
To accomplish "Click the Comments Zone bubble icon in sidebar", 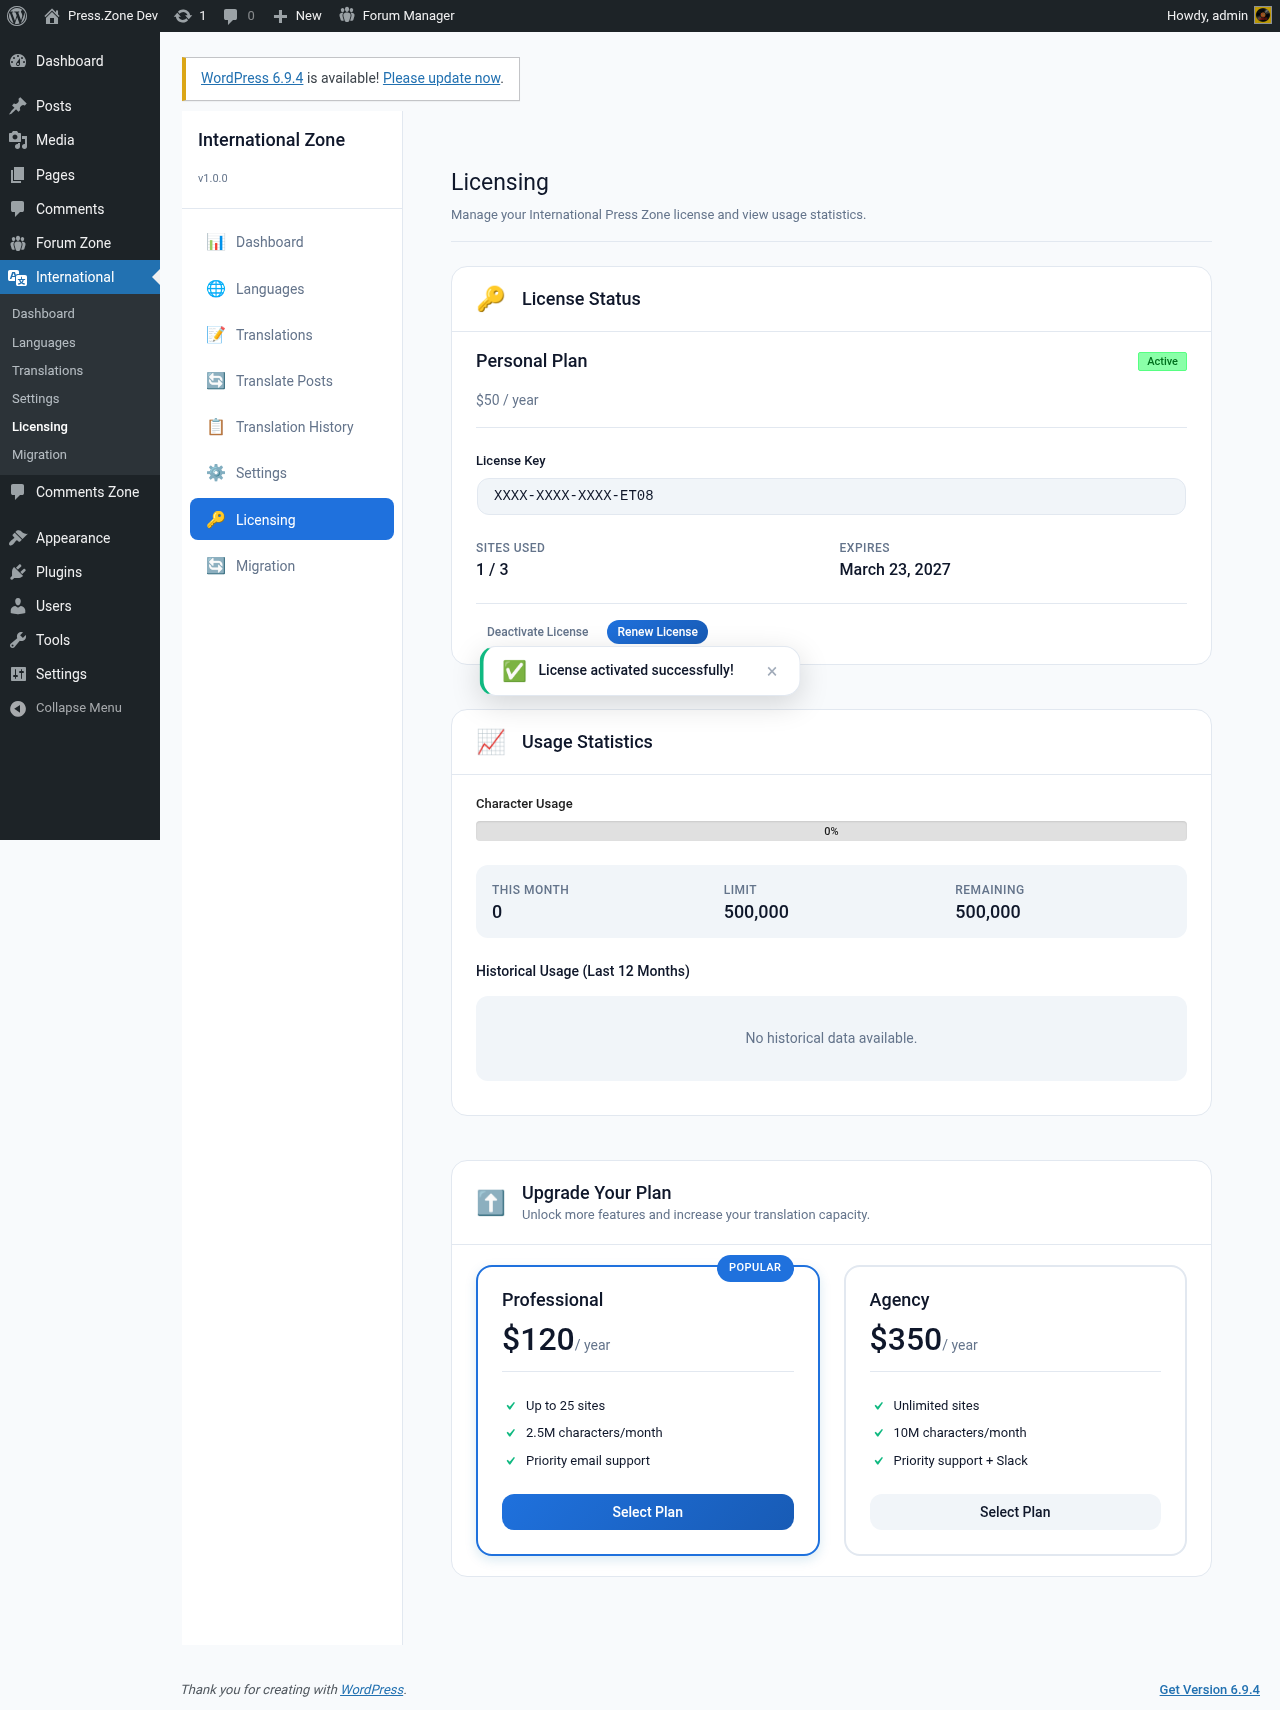I will click(18, 492).
